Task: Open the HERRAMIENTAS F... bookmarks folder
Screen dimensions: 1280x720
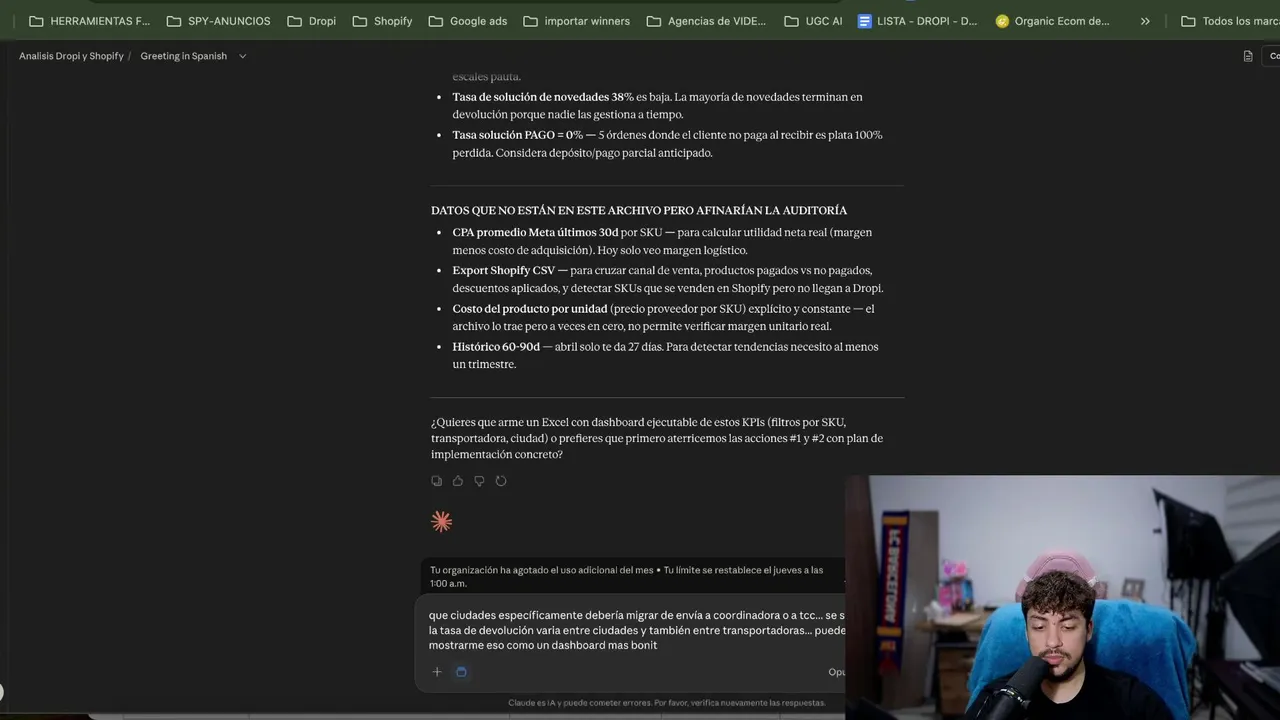Action: pos(89,21)
